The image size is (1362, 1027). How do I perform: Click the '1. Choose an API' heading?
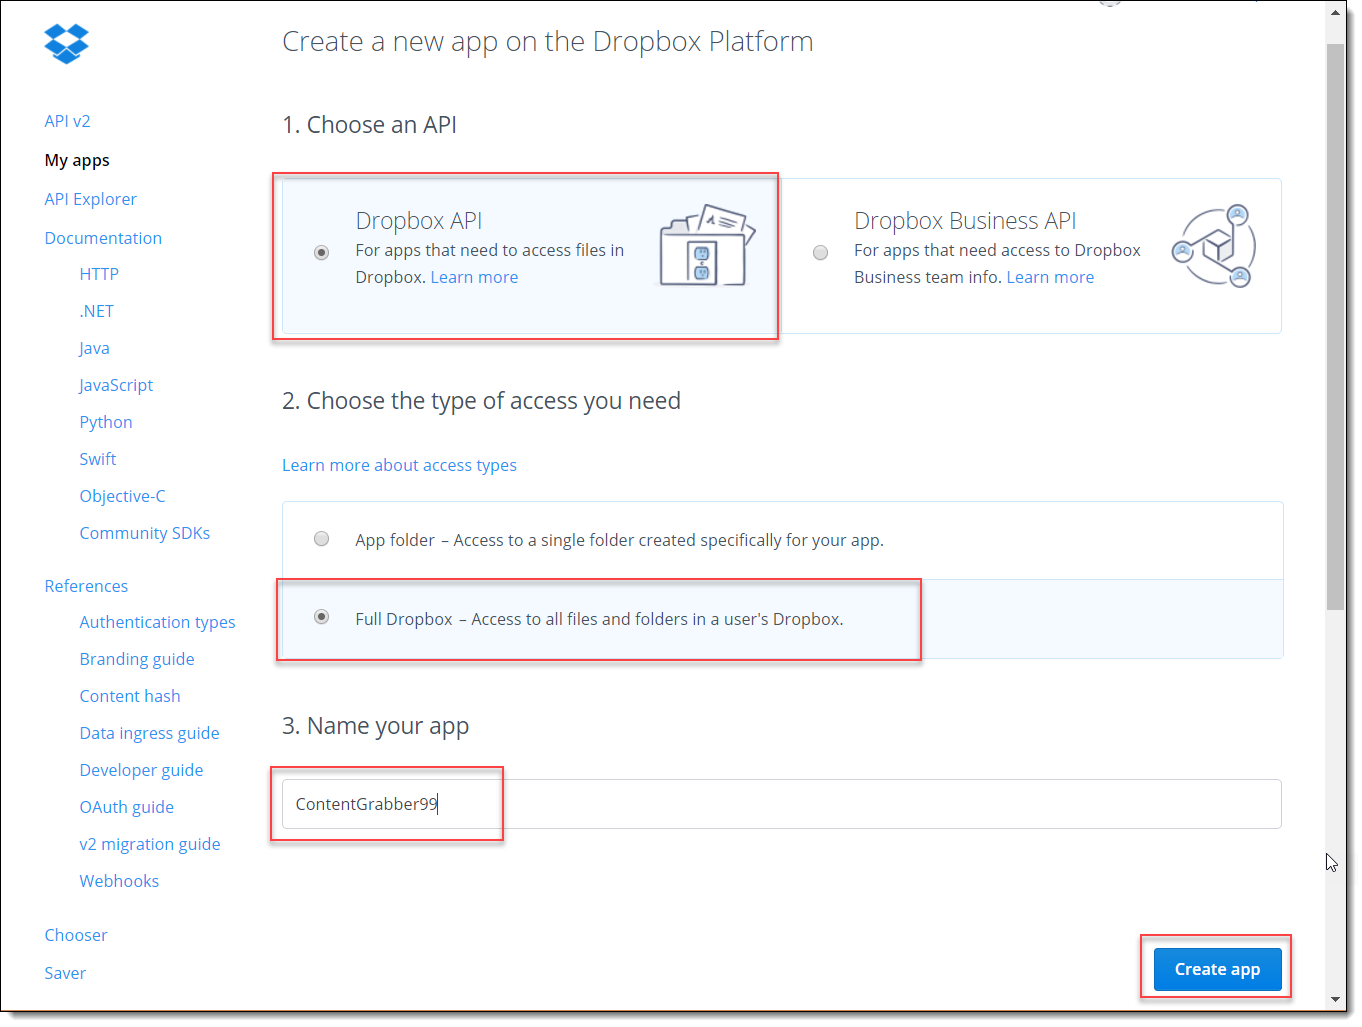(x=369, y=125)
